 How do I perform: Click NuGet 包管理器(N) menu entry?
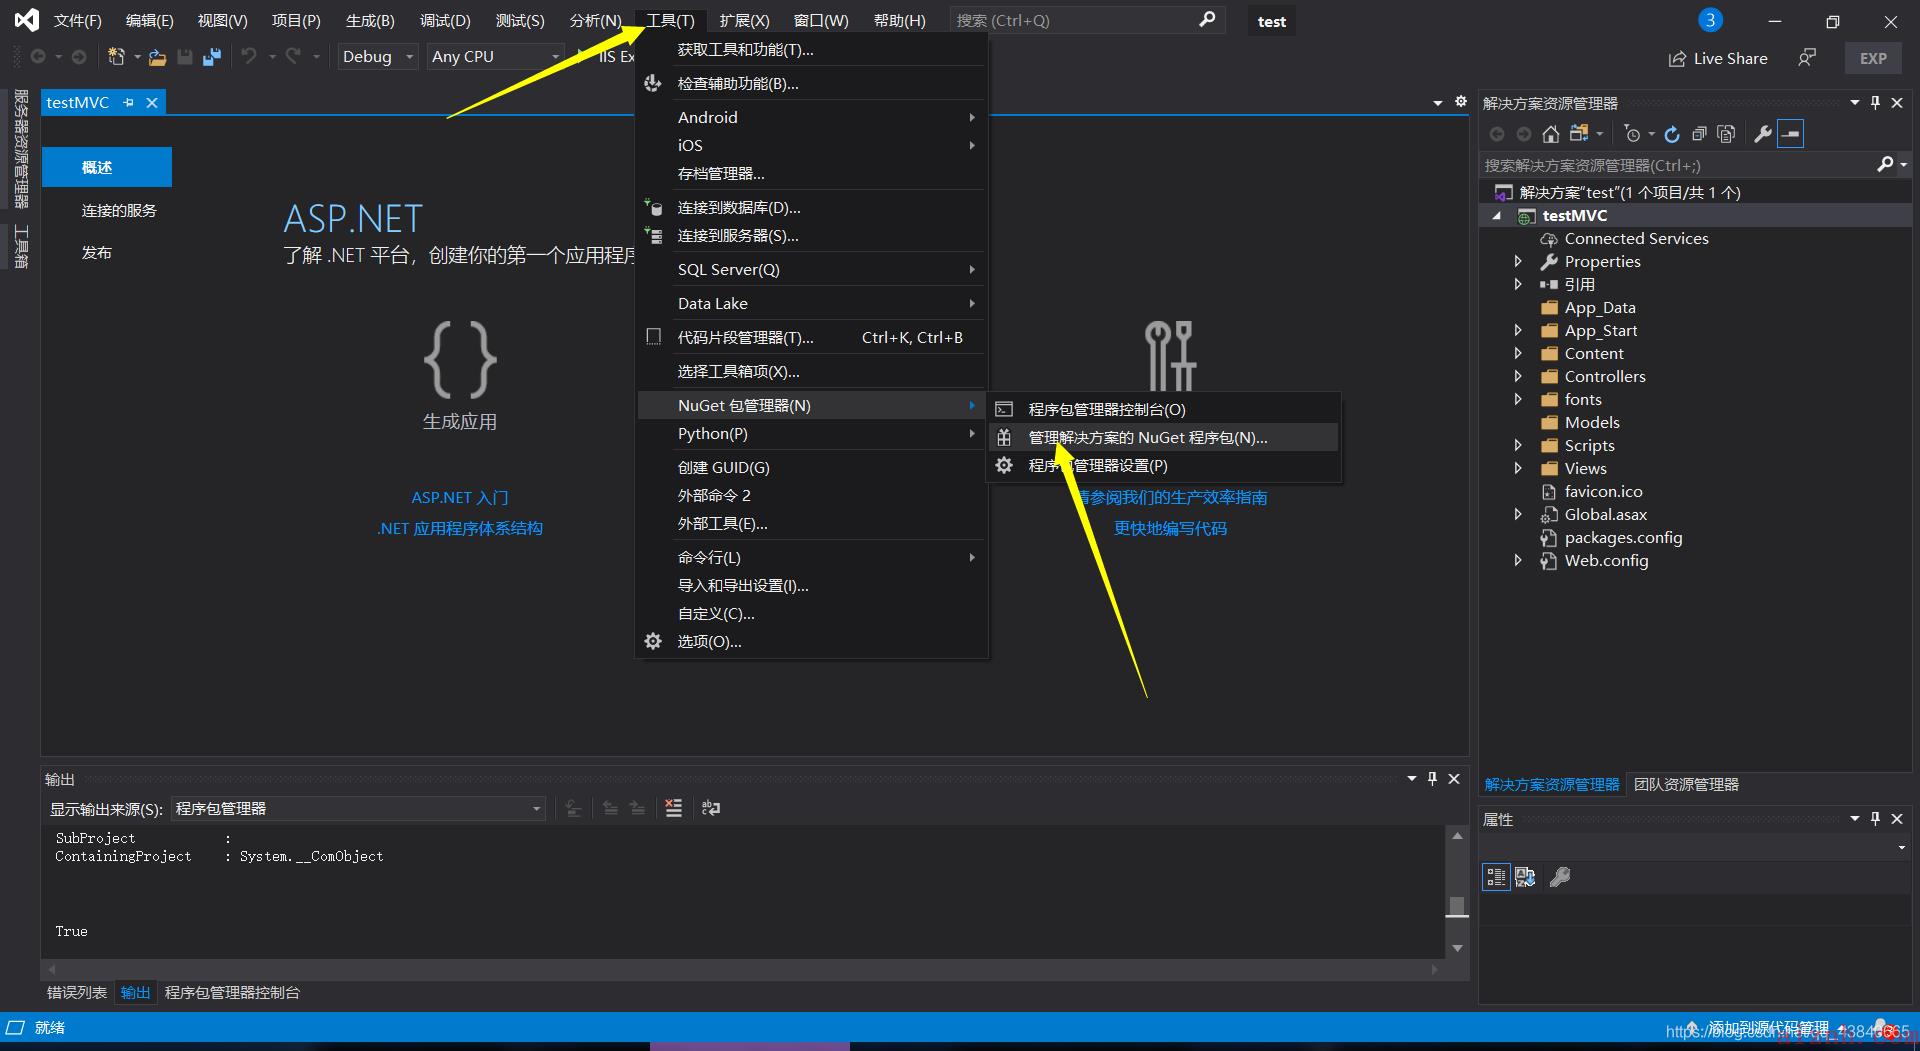pos(812,405)
